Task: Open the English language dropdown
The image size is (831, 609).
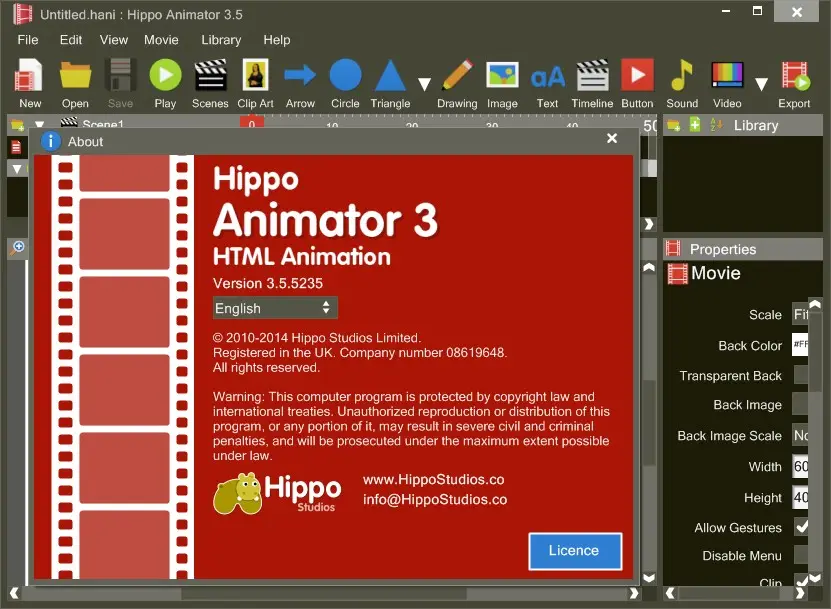Action: 275,308
